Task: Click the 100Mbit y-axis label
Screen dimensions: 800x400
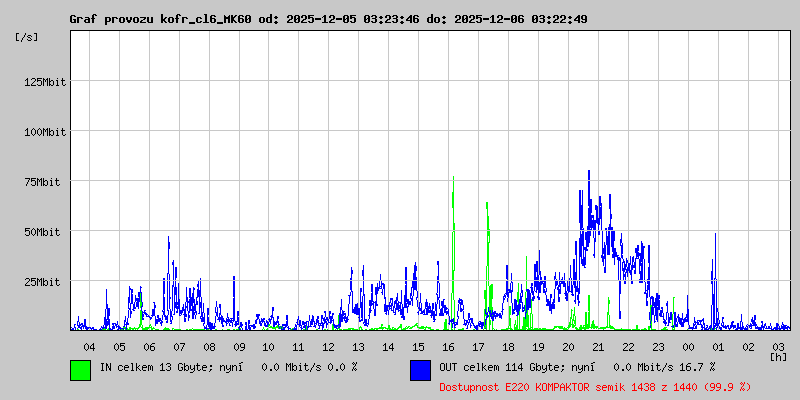Action: click(43, 132)
